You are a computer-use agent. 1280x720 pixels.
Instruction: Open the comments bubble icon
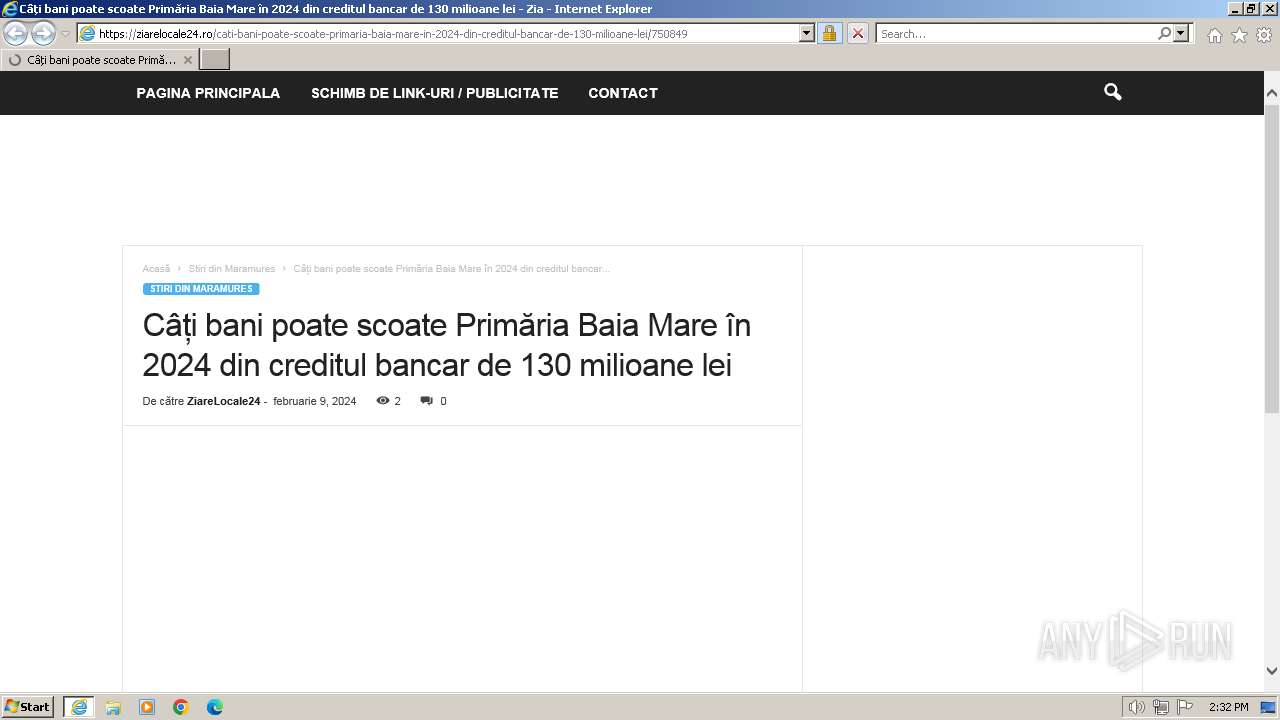pyautogui.click(x=427, y=400)
